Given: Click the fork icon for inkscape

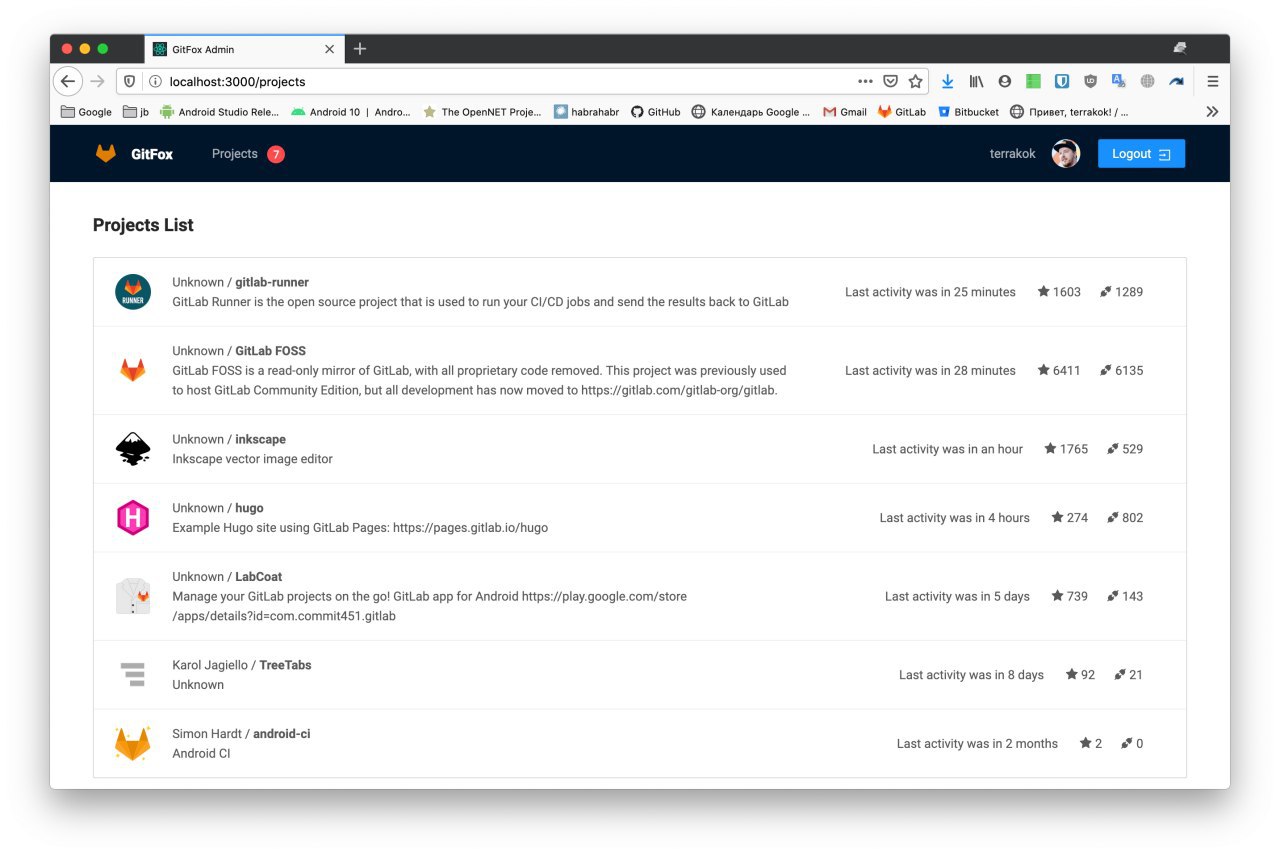Looking at the screenshot, I should click(1113, 449).
